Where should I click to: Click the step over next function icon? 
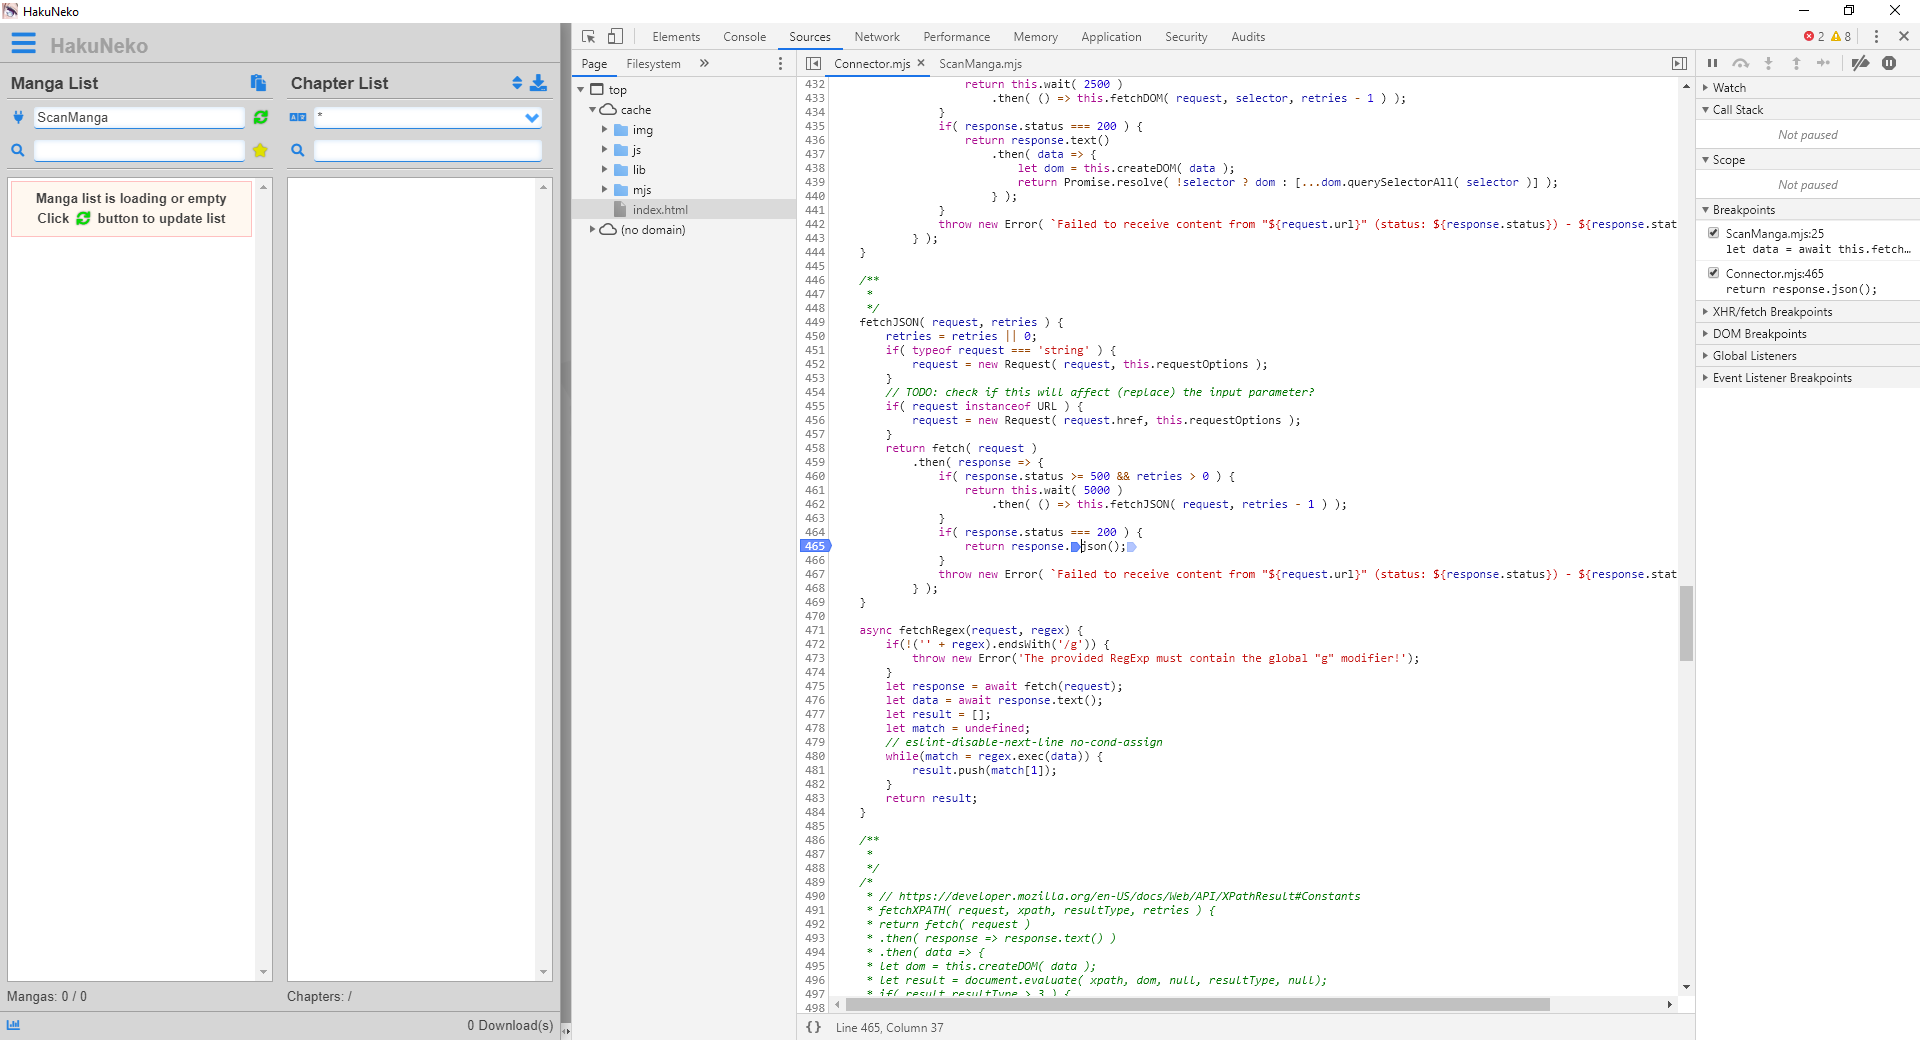pyautogui.click(x=1741, y=63)
